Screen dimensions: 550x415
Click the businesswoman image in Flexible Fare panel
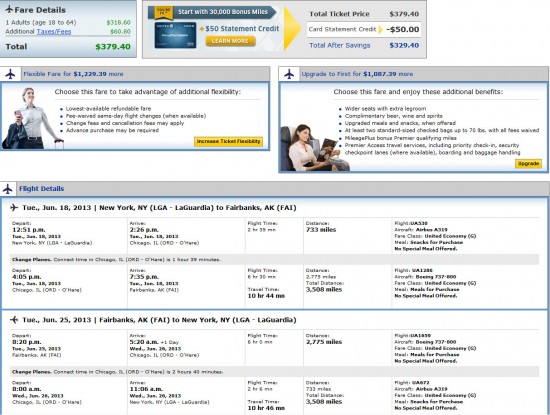(x=32, y=118)
